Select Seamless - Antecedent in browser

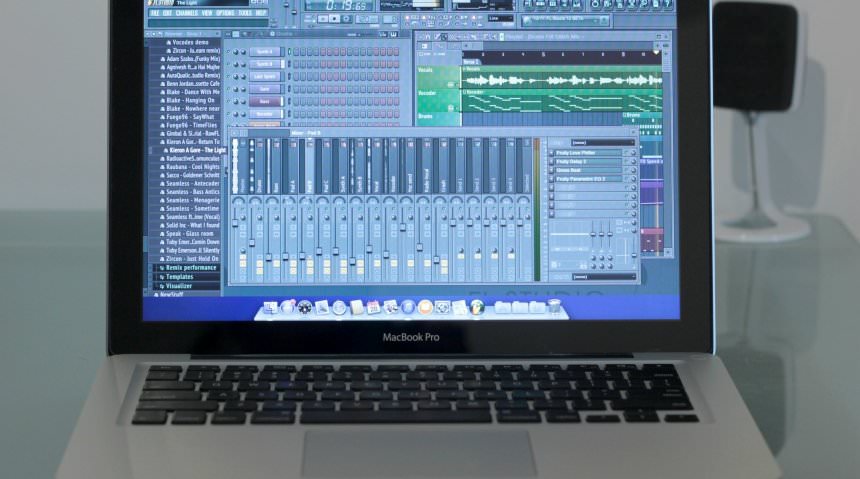(193, 183)
